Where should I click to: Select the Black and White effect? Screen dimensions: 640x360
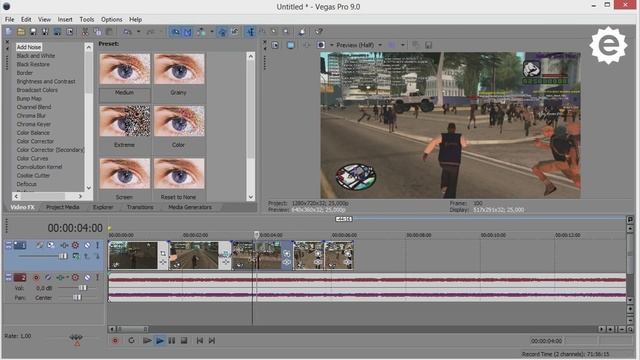point(36,56)
